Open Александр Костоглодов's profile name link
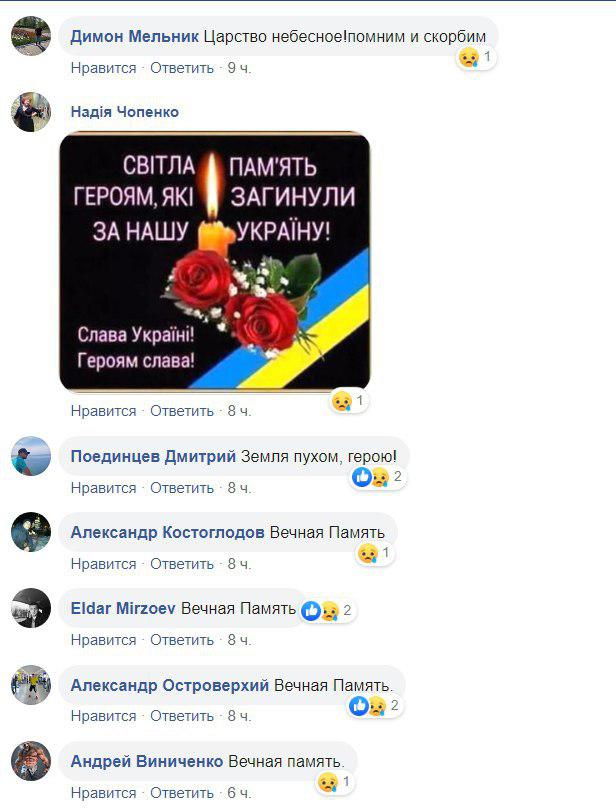 pyautogui.click(x=168, y=532)
